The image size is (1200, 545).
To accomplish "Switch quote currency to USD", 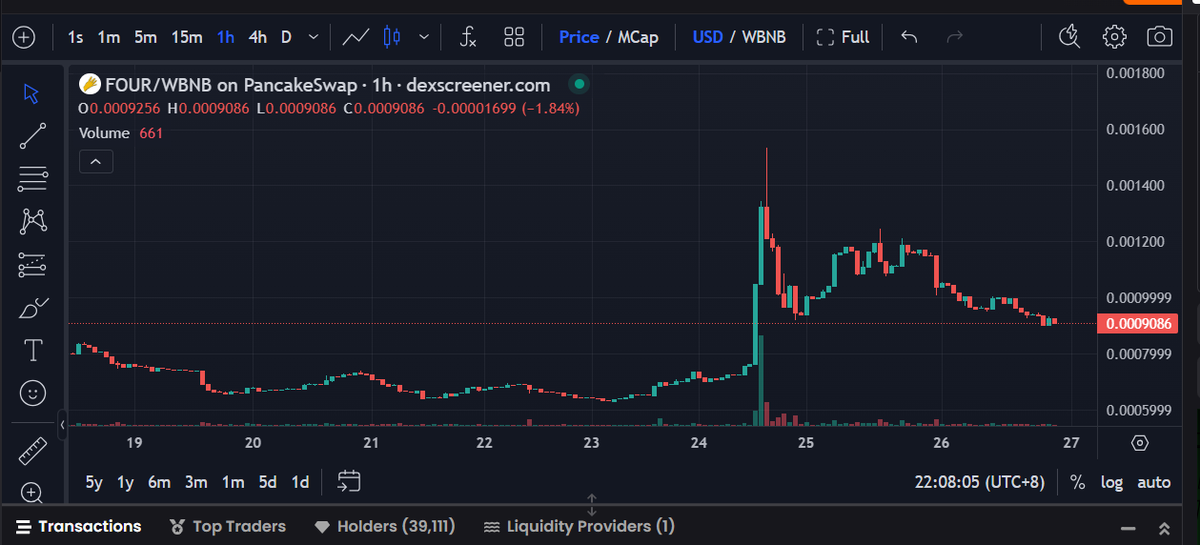I will pos(708,37).
